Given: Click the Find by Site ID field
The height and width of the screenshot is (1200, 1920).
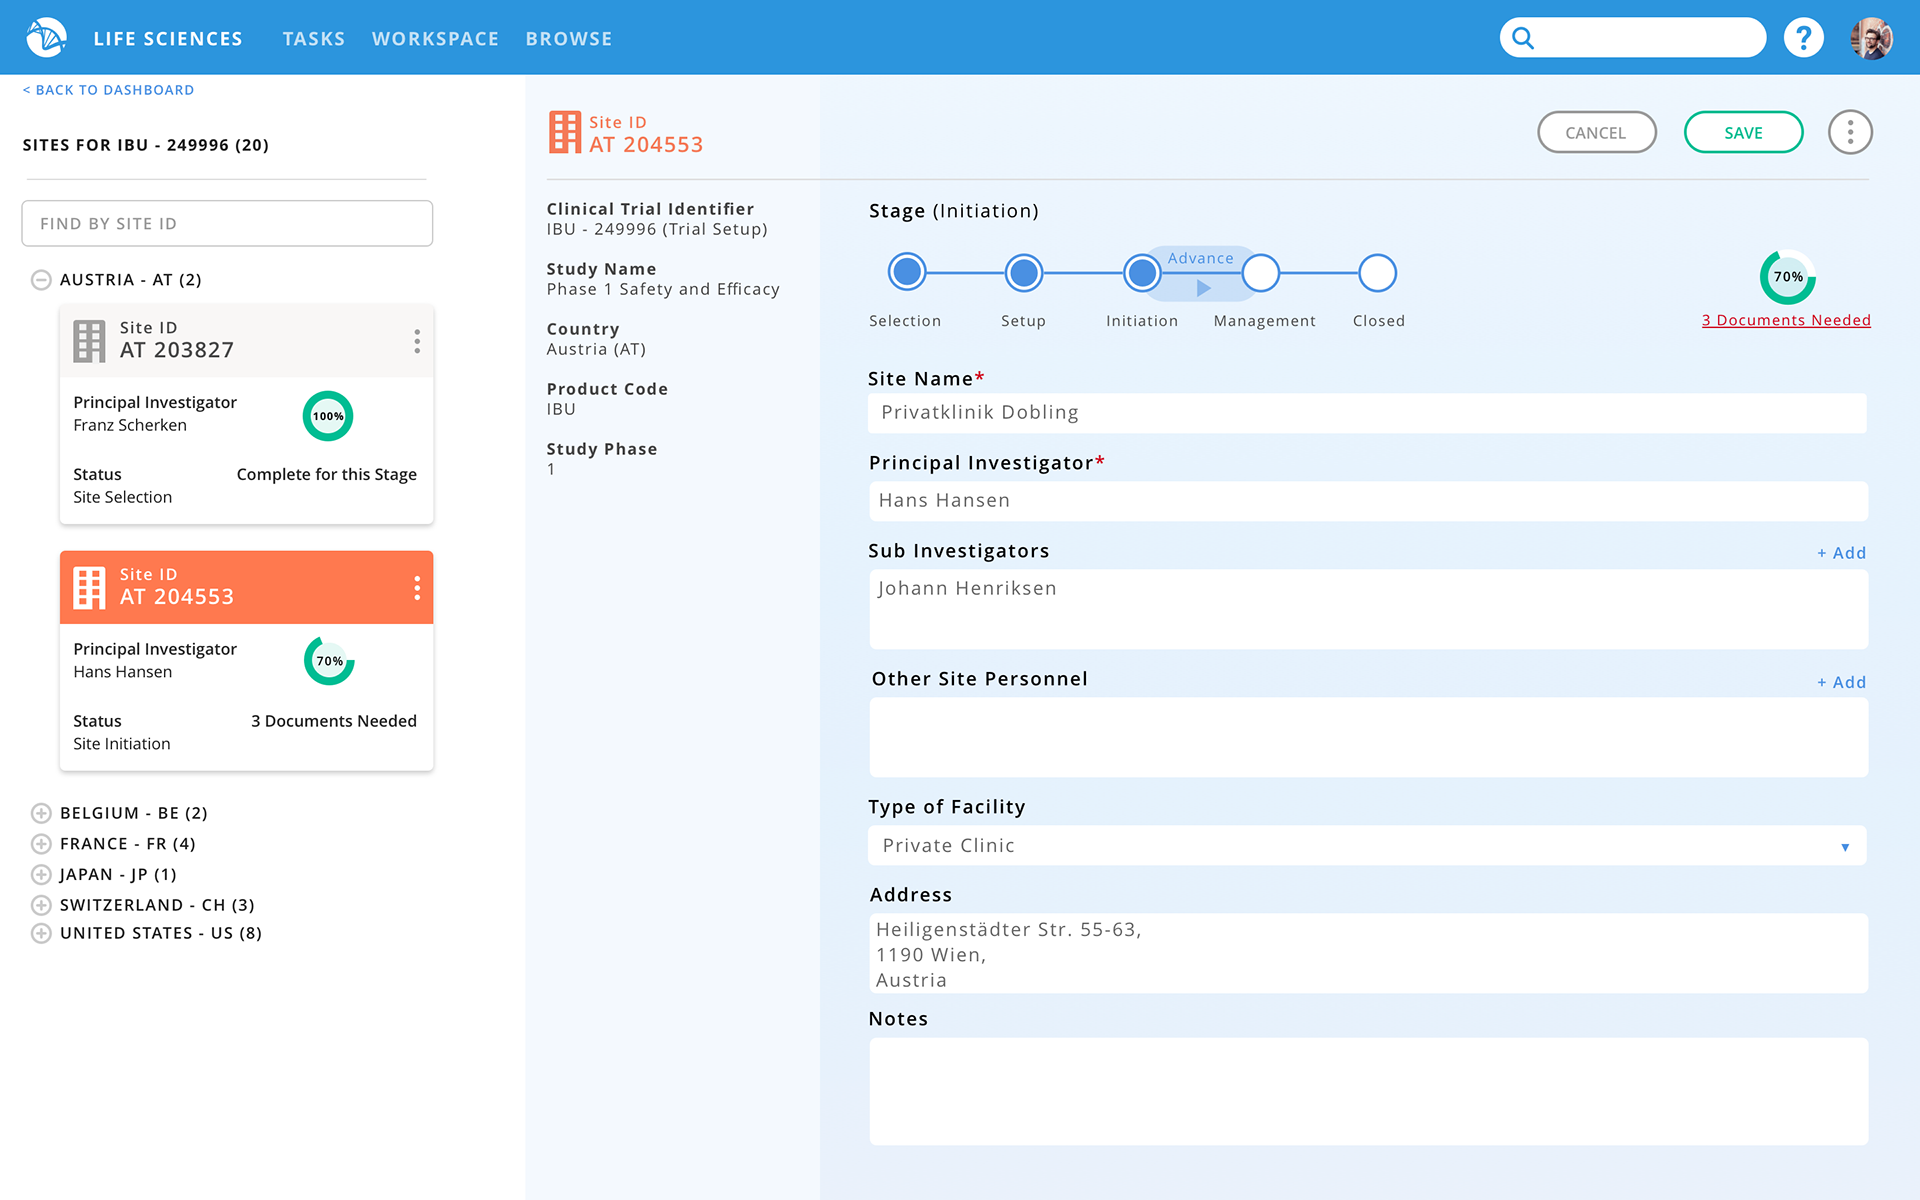Looking at the screenshot, I should tap(227, 223).
